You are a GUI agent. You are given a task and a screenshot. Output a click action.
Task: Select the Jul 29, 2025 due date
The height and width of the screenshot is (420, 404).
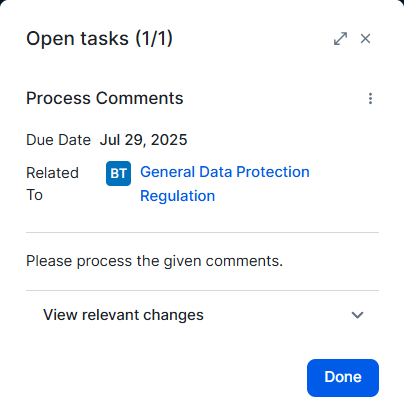(x=143, y=140)
